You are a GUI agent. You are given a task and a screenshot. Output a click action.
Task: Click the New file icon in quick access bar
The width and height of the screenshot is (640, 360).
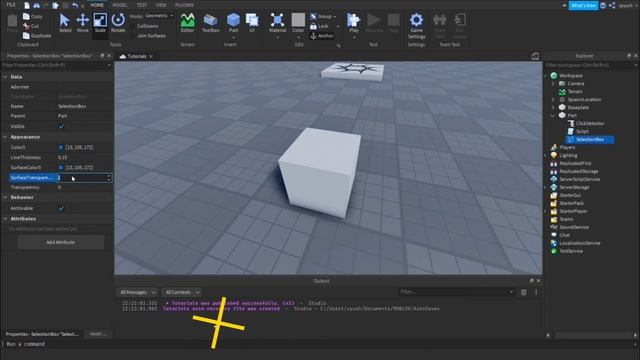pos(27,5)
